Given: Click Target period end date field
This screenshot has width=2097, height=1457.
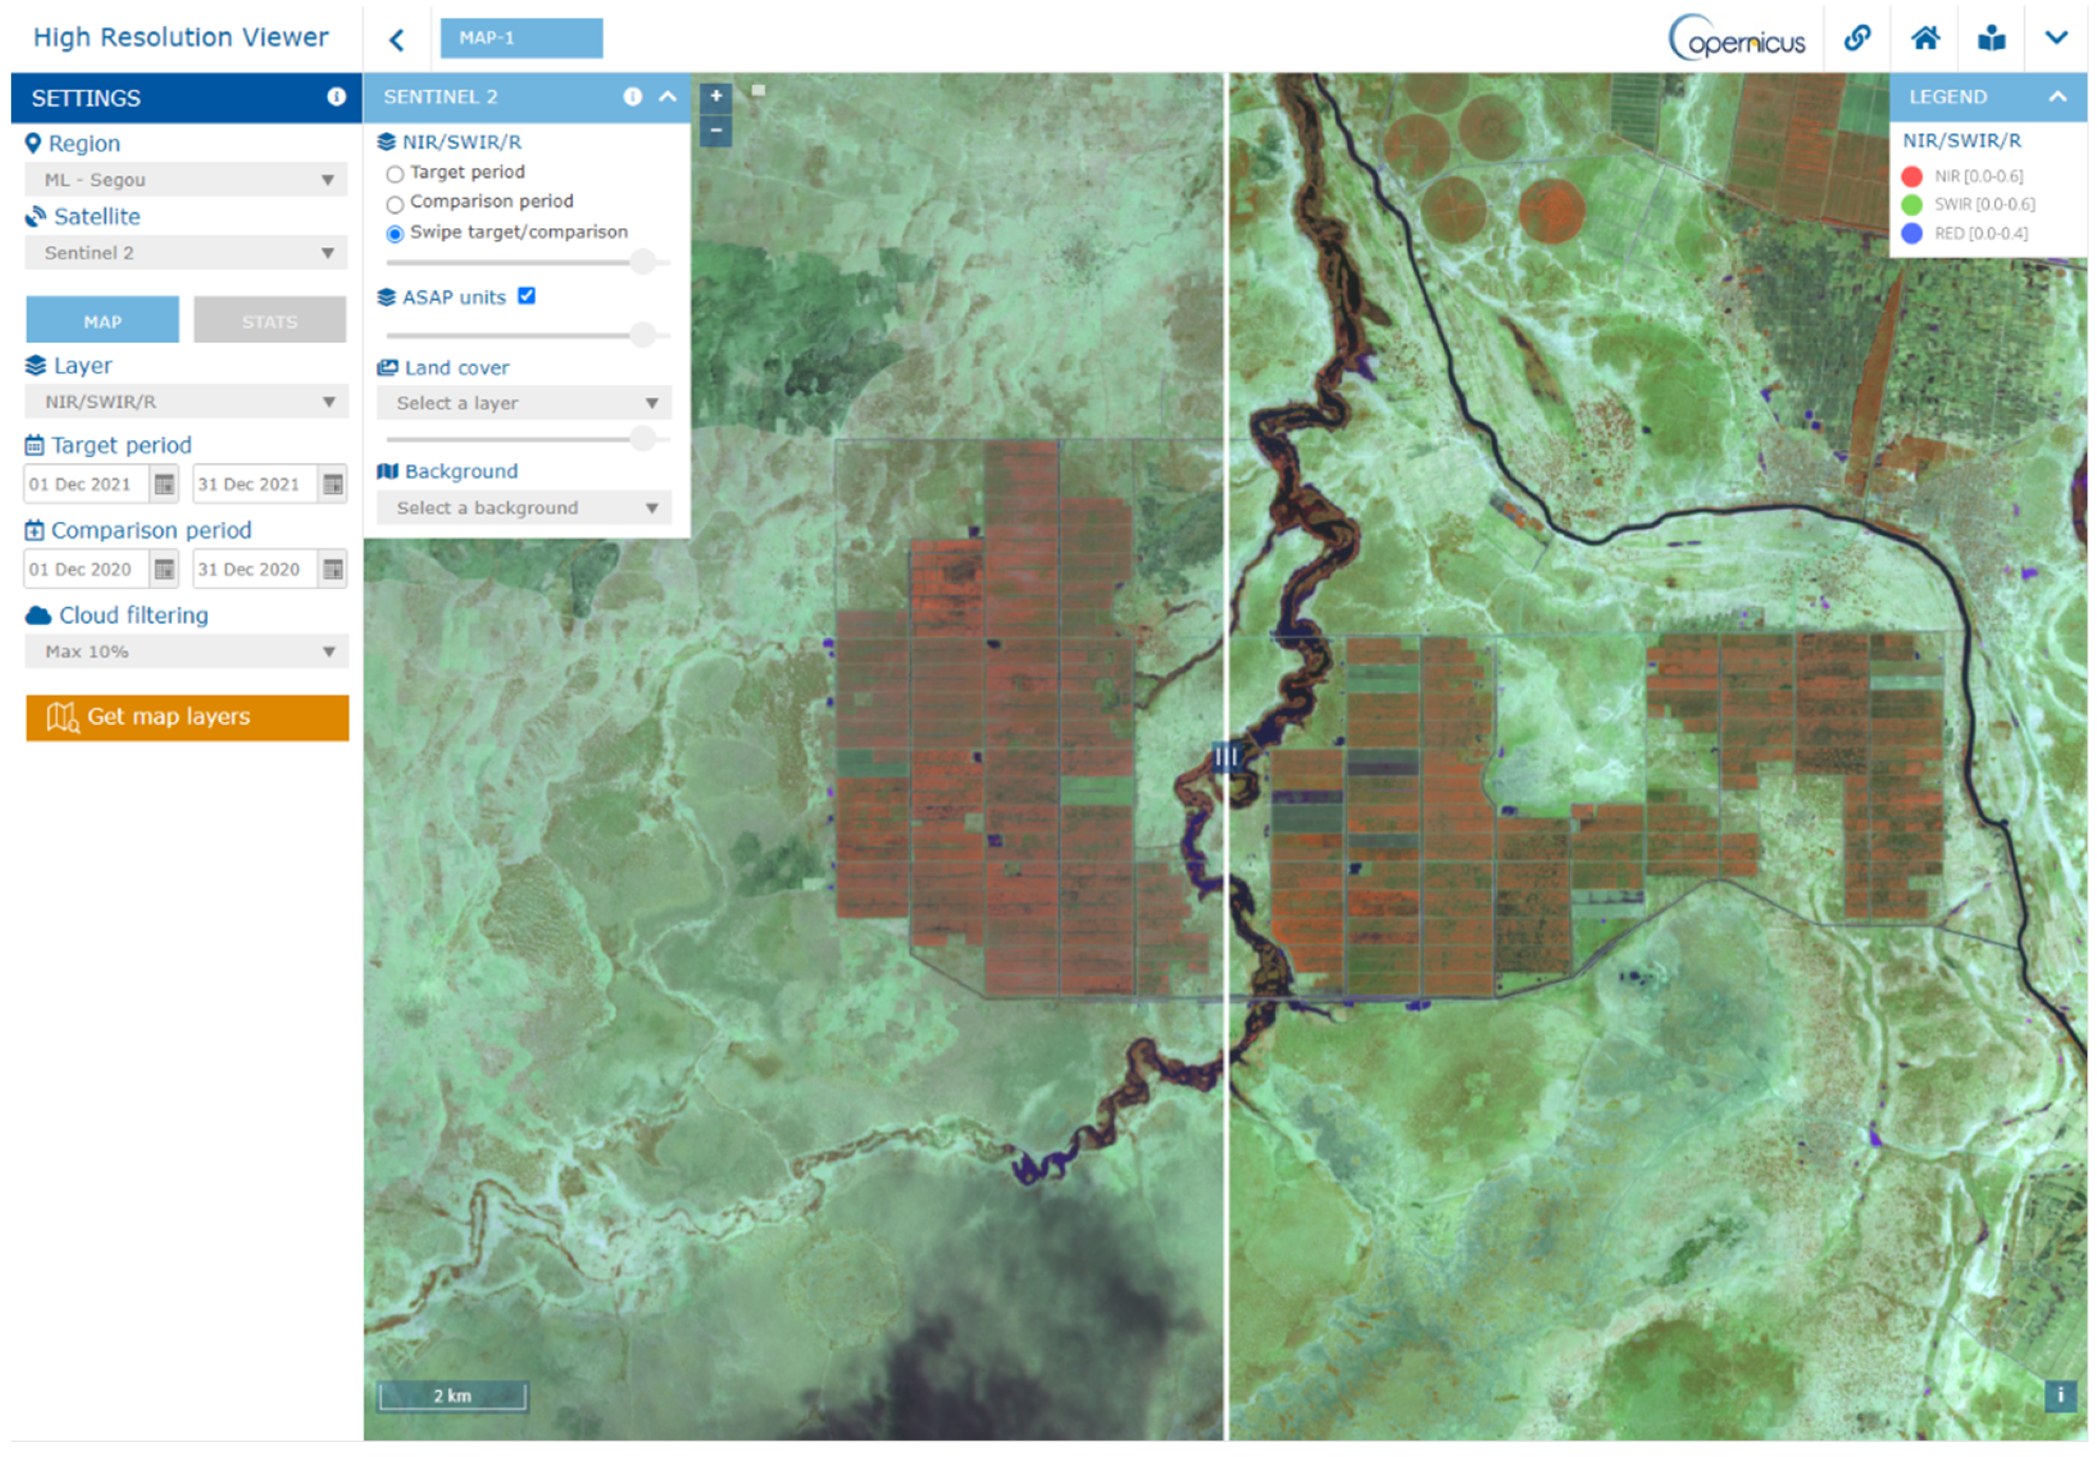Looking at the screenshot, I should [254, 485].
